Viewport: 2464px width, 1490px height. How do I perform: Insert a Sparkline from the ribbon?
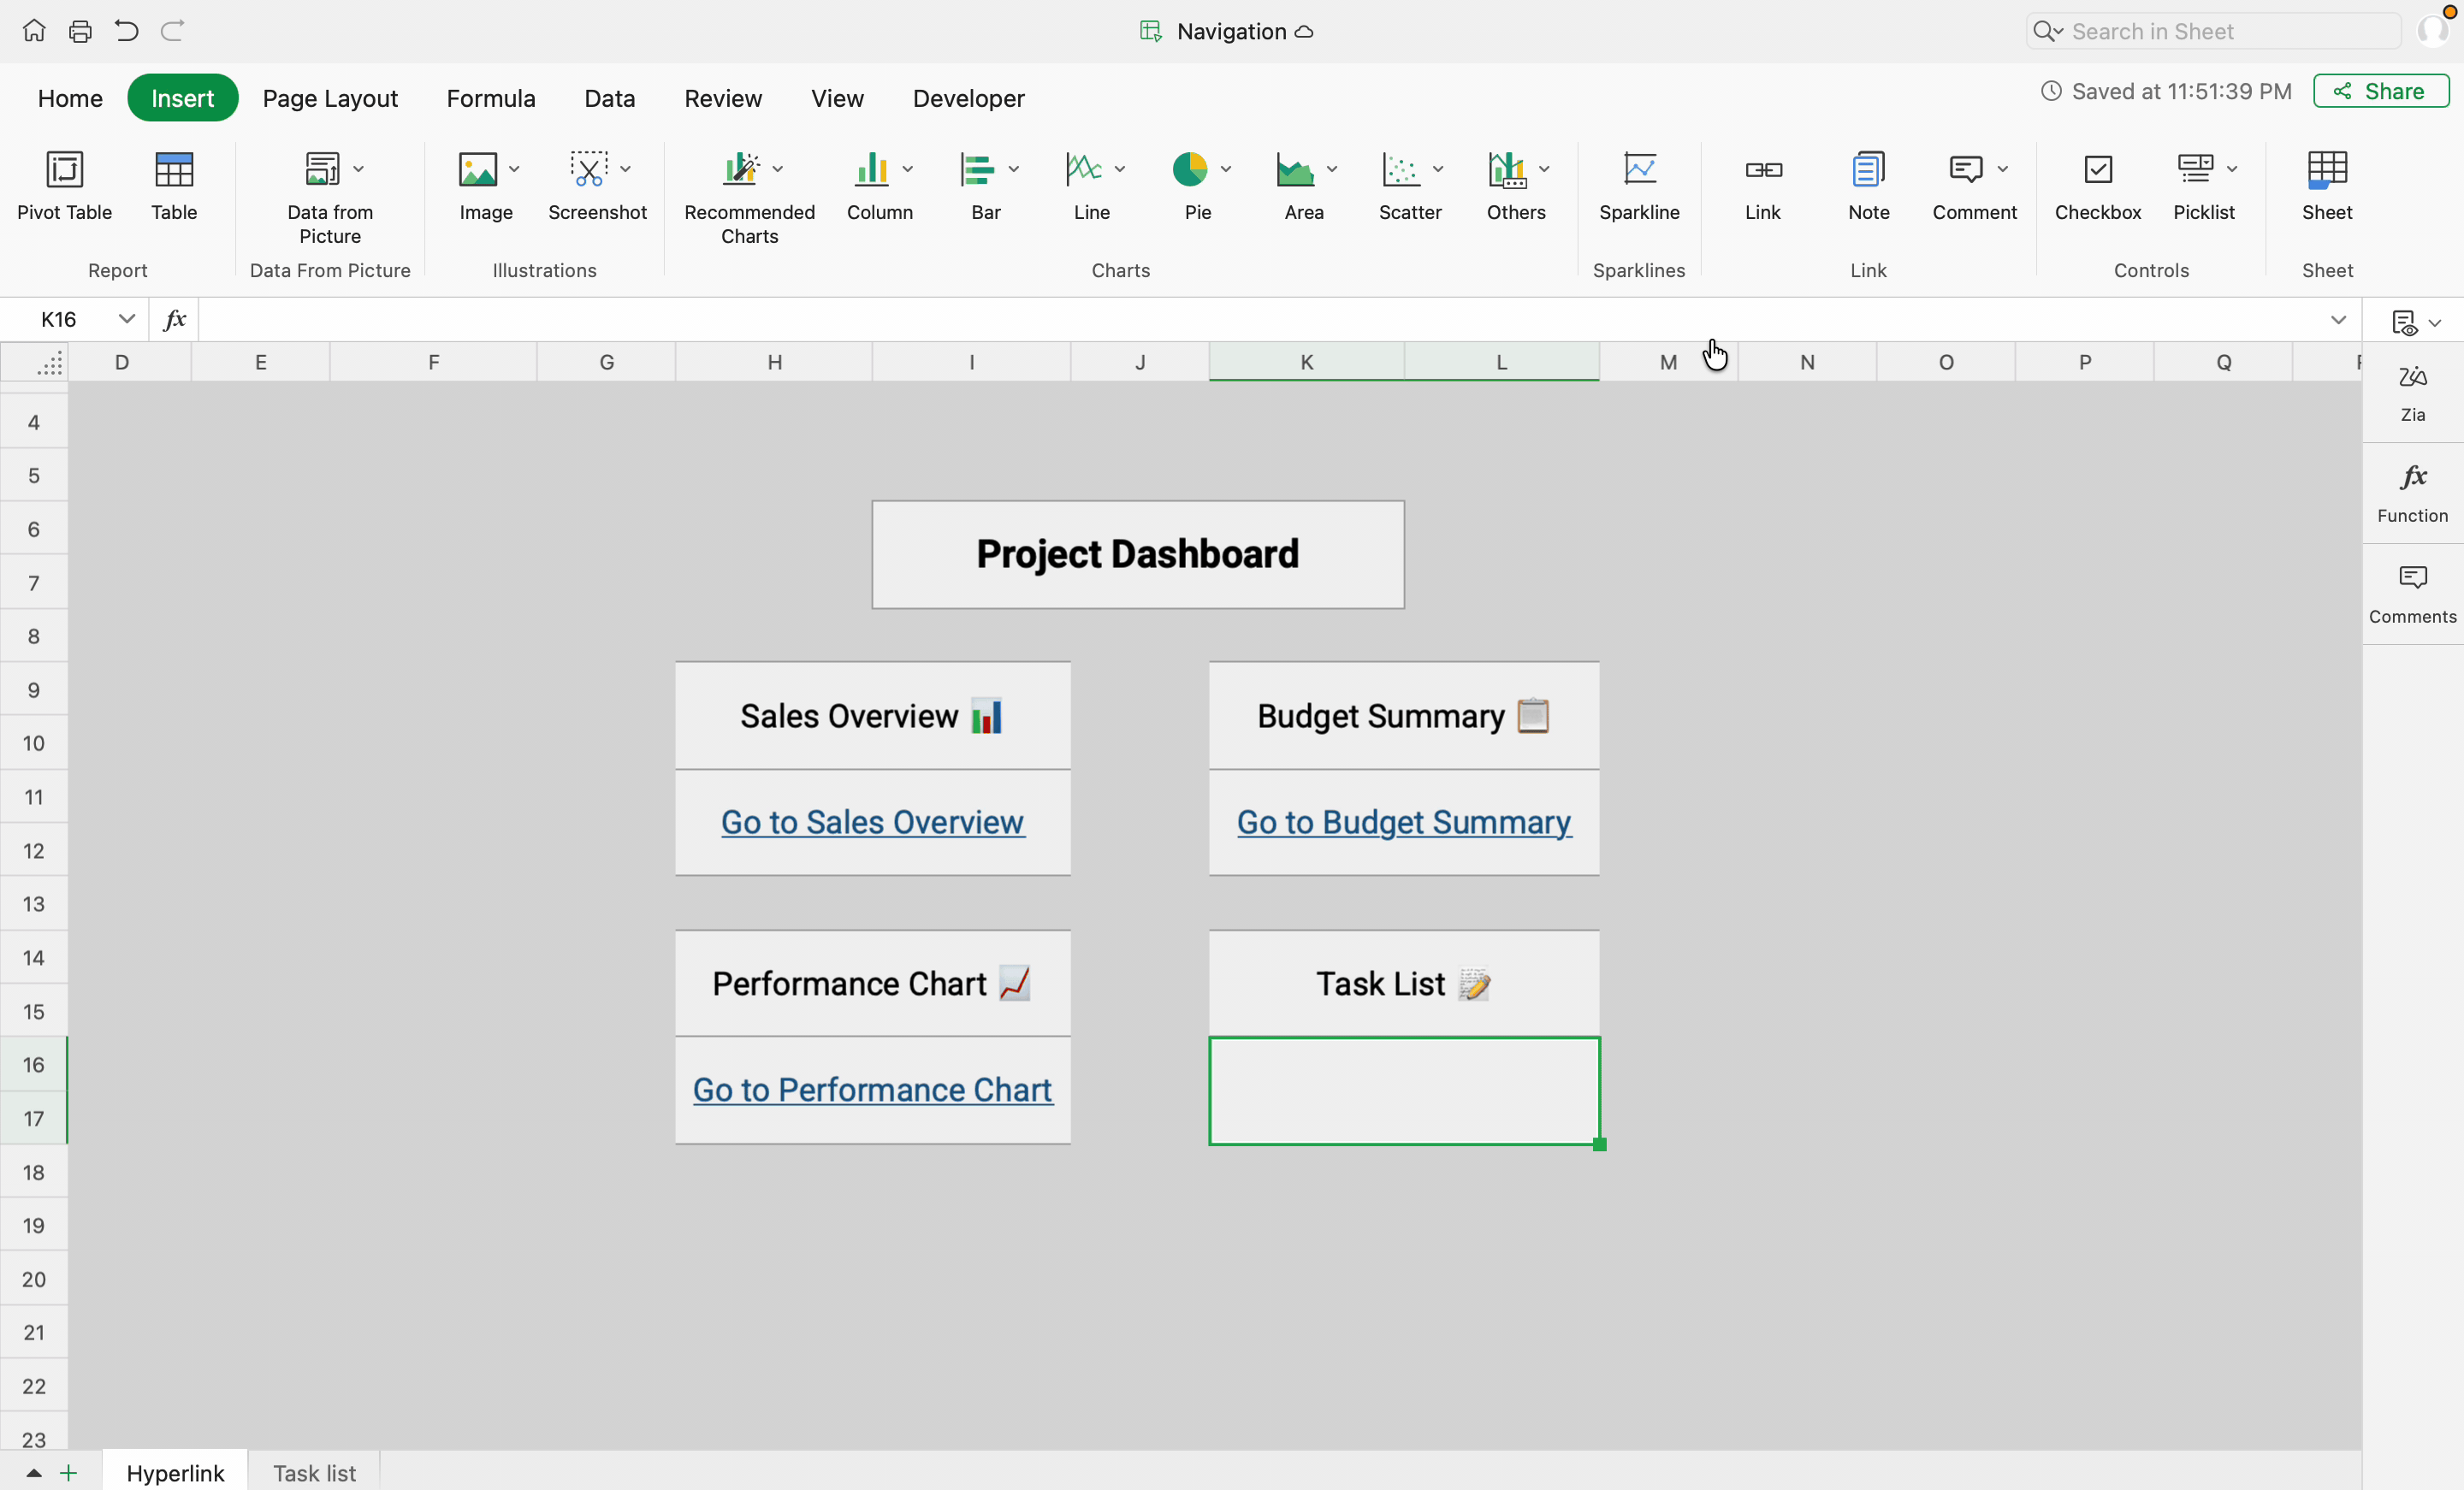(x=1638, y=170)
